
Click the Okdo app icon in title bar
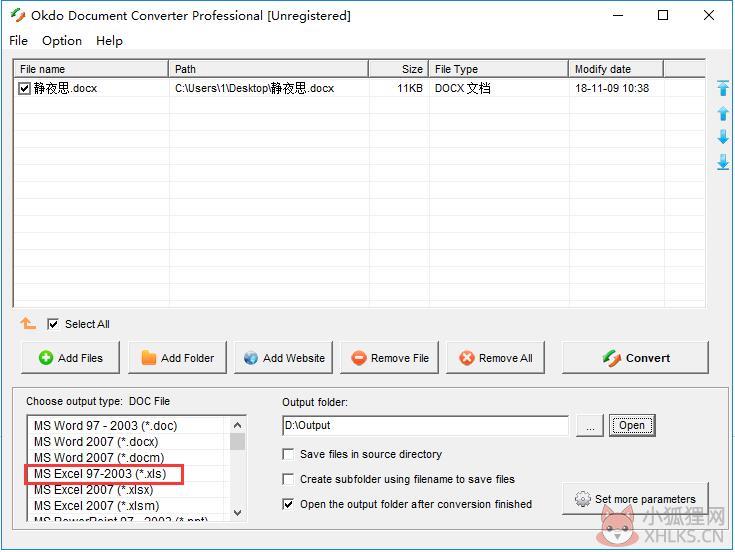click(x=18, y=15)
